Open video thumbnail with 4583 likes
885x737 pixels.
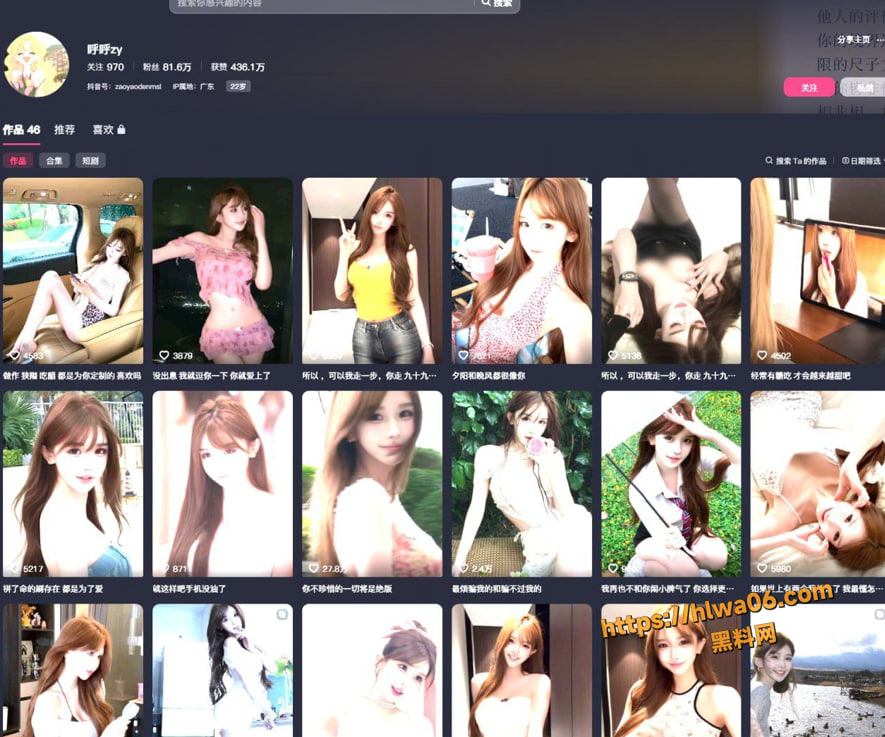click(73, 271)
